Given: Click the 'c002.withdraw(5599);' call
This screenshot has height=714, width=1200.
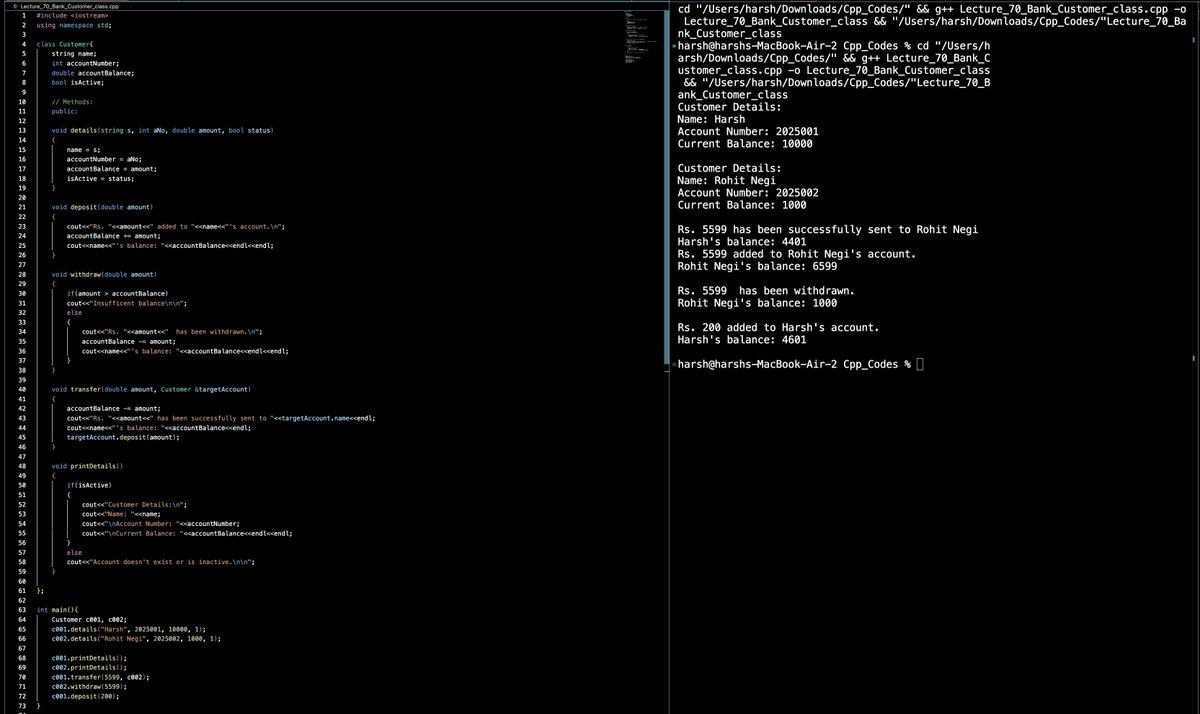Looking at the screenshot, I should pos(90,686).
